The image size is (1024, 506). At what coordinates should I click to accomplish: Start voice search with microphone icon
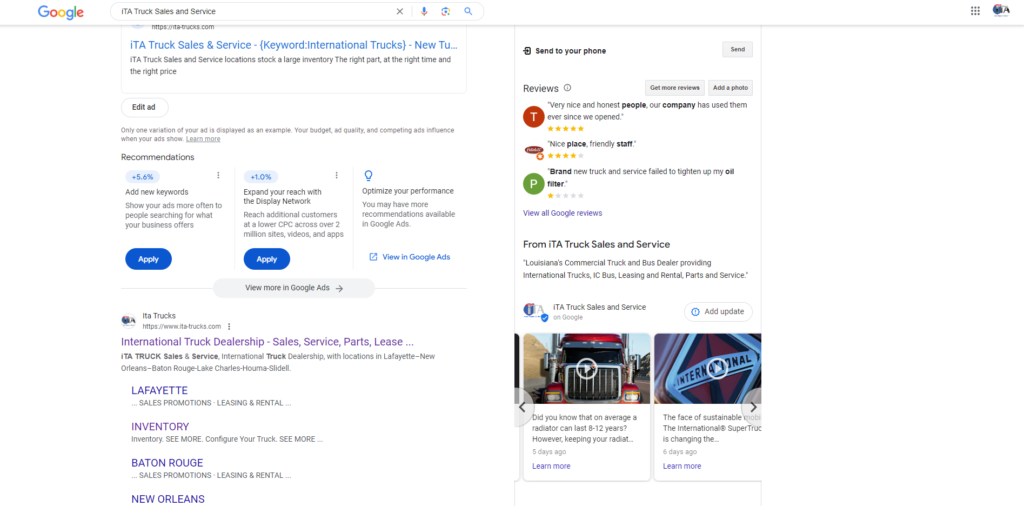pyautogui.click(x=424, y=11)
